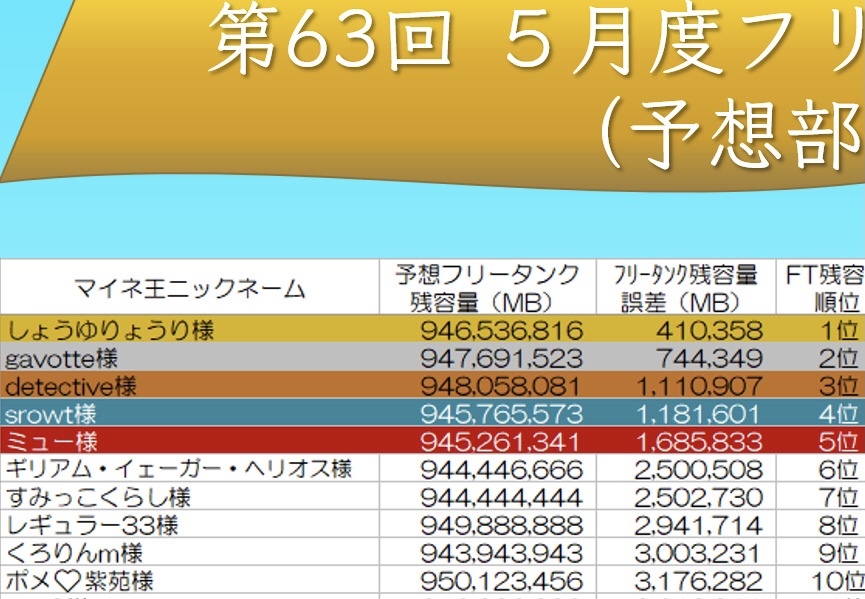Click the 予想フリータンク残容量(MB) header
Screen dimensions: 865x599
pos(487,287)
